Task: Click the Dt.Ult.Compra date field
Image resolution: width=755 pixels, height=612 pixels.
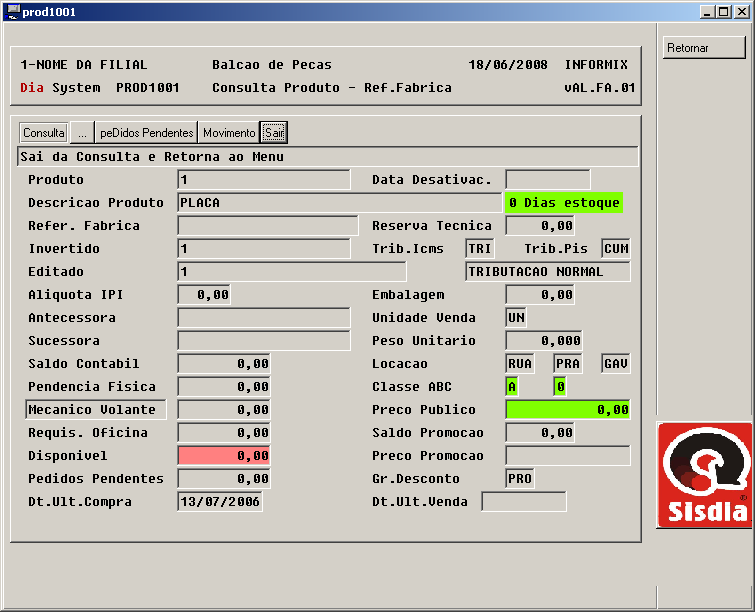Action: click(220, 502)
